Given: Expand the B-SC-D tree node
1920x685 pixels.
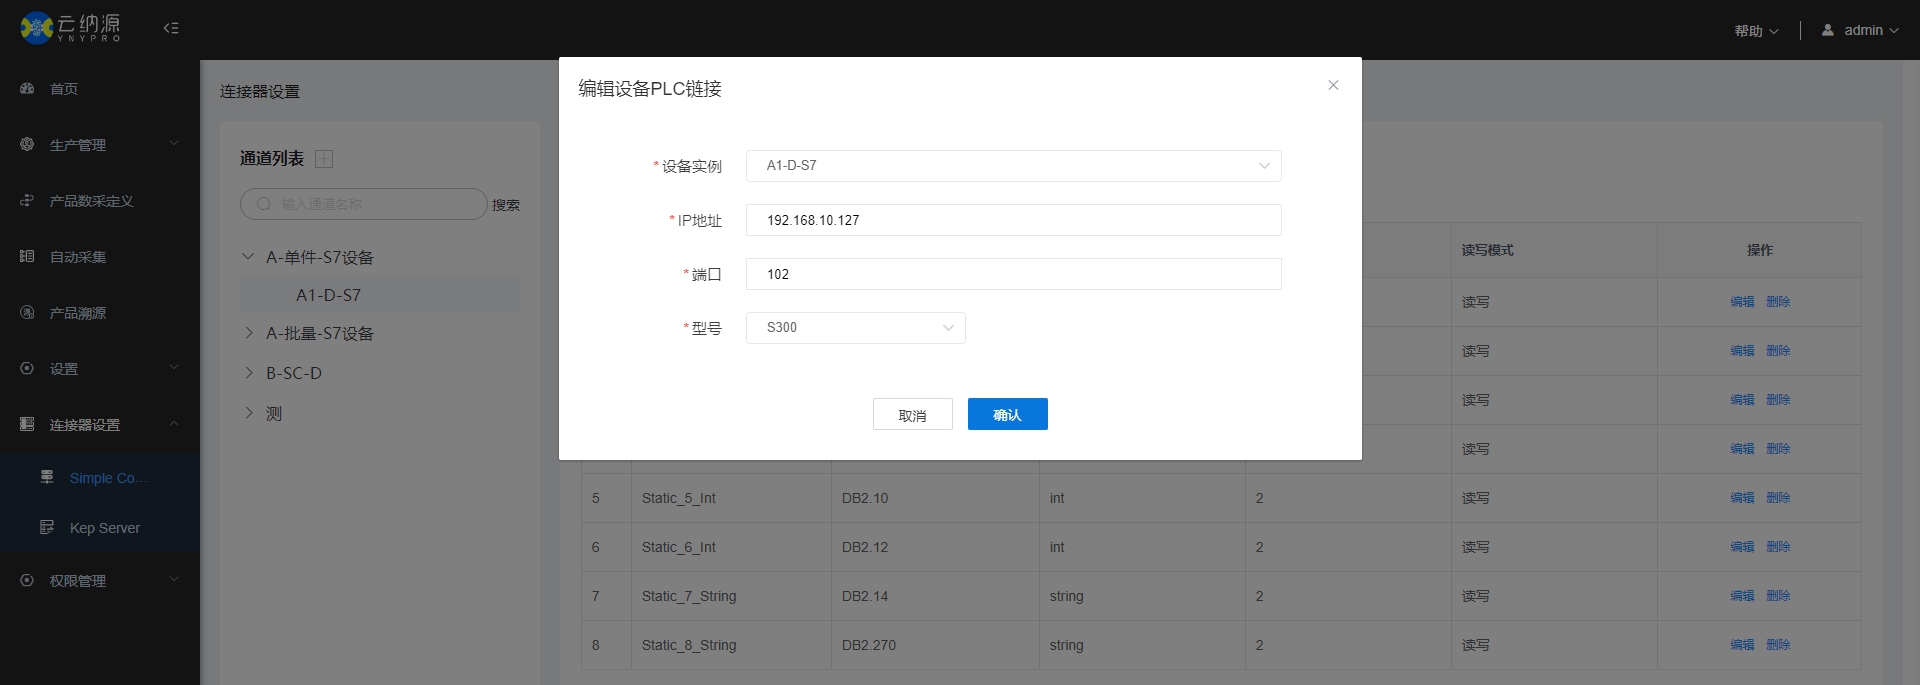Looking at the screenshot, I should click(x=249, y=373).
